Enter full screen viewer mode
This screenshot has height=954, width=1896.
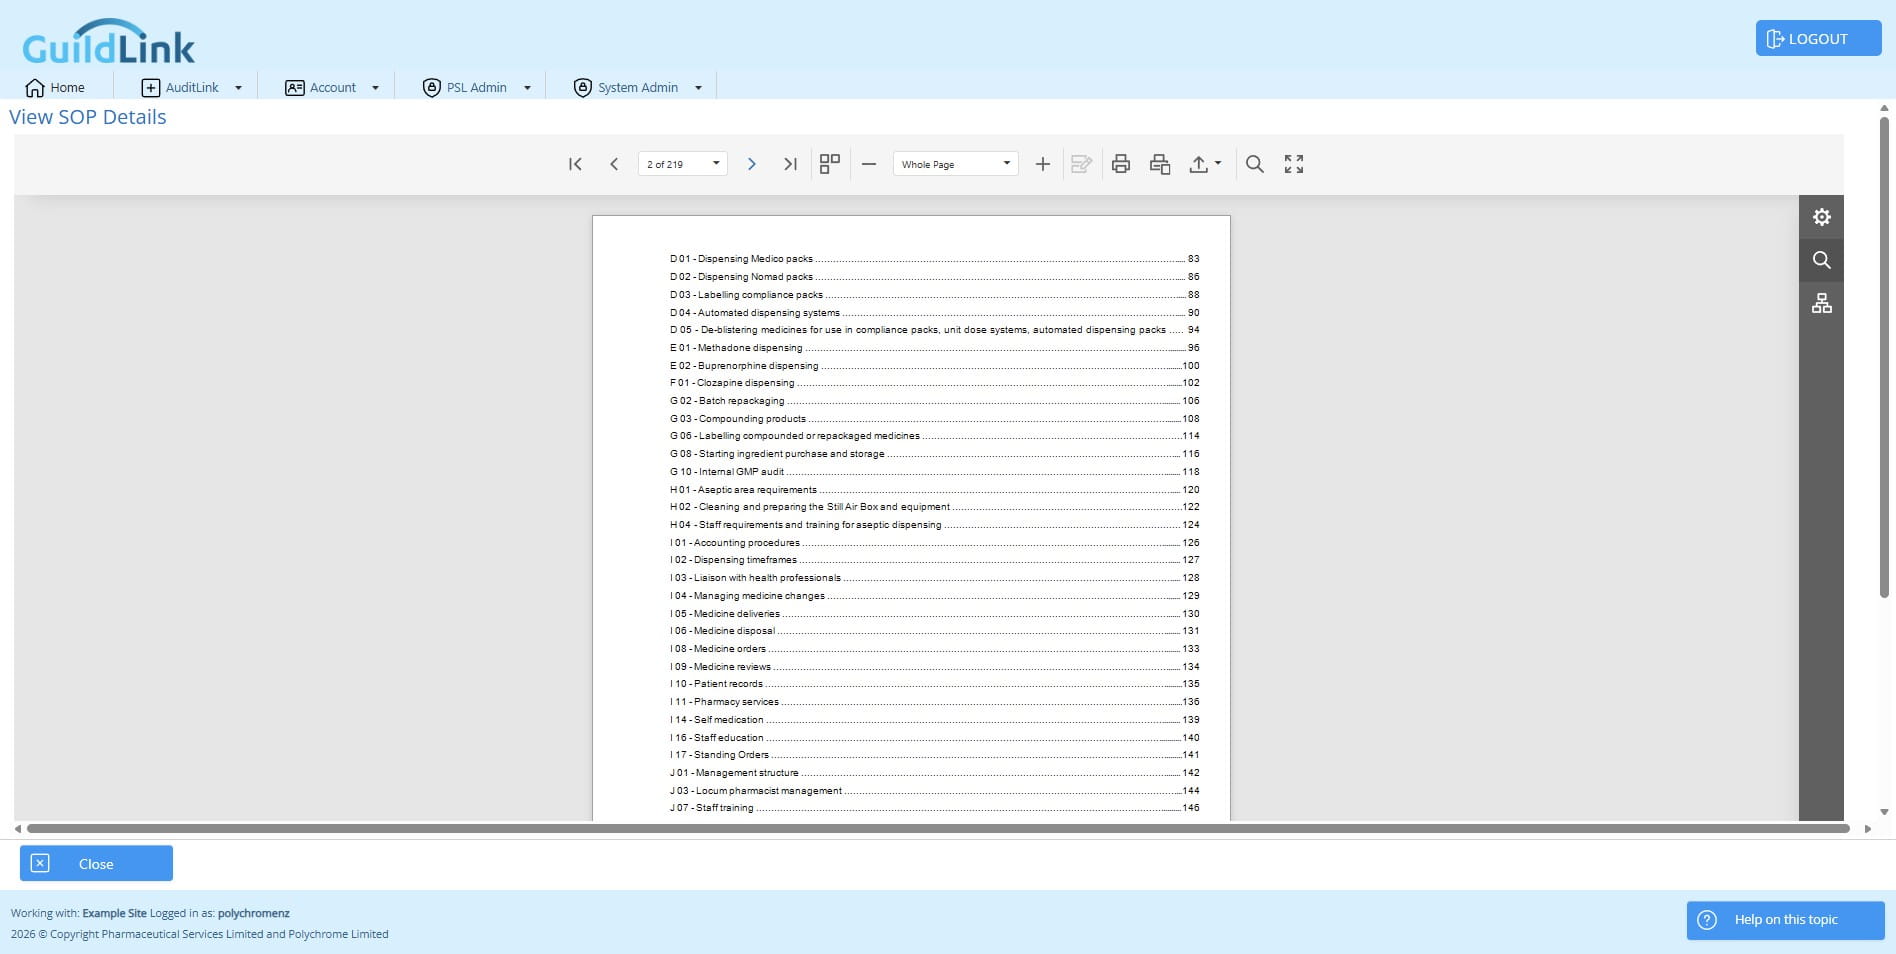(x=1294, y=164)
